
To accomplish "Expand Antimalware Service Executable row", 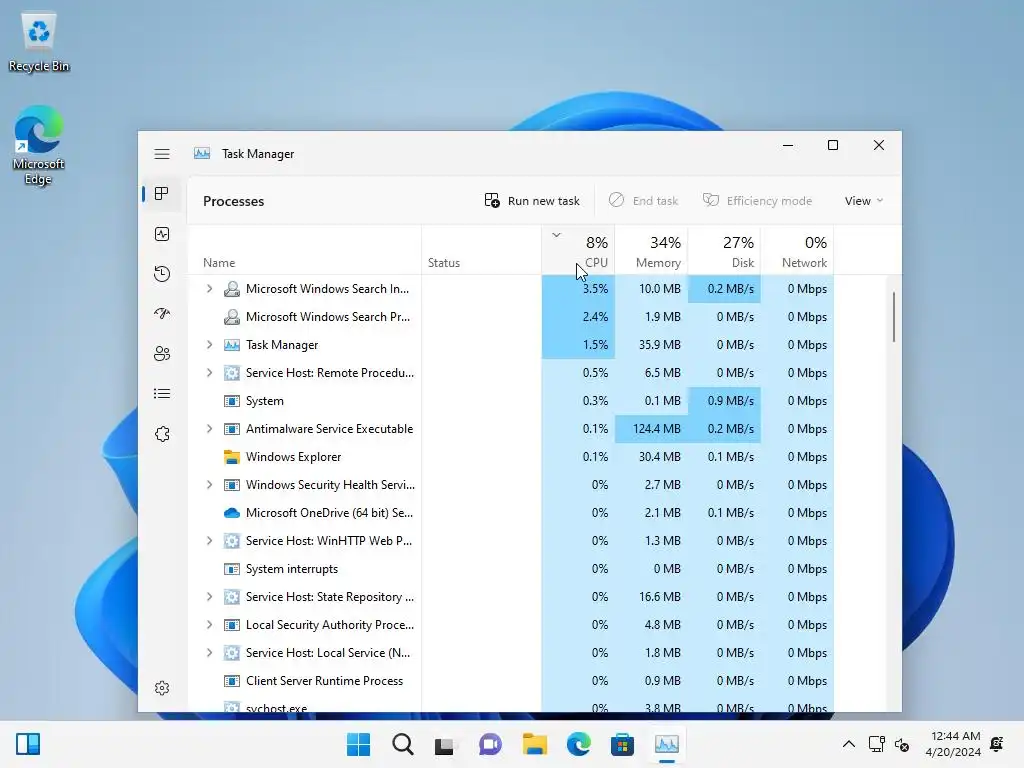I will 209,429.
